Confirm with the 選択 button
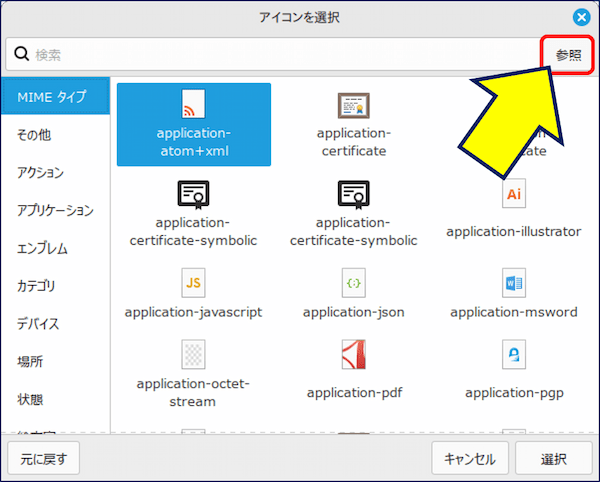 (553, 459)
